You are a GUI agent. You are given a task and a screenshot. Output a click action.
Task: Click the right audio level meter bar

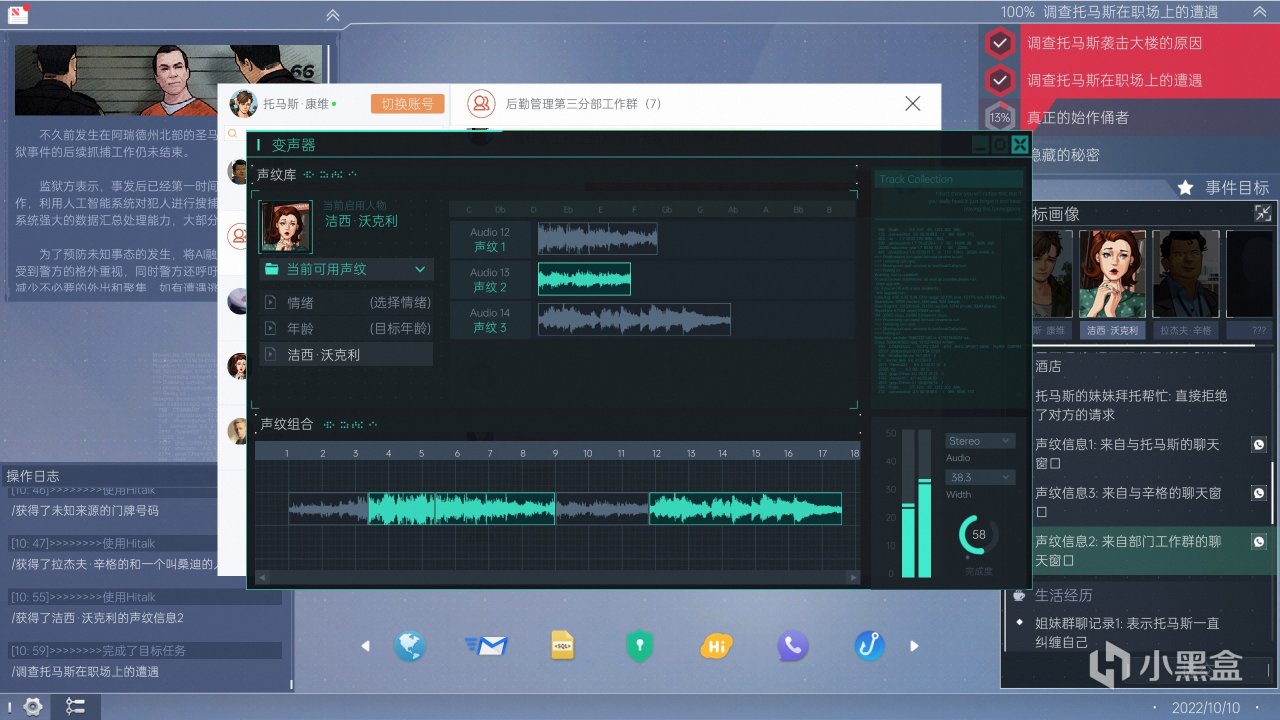coord(925,504)
